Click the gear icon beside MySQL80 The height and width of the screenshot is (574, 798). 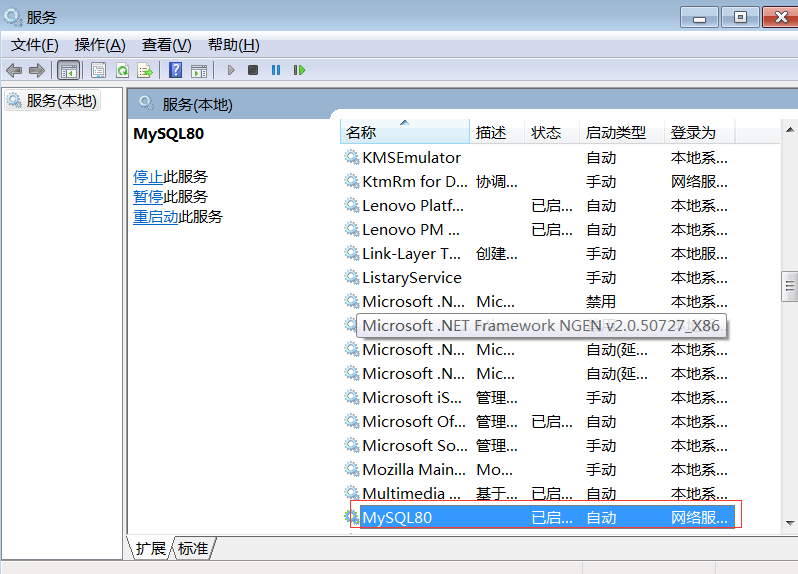click(351, 517)
